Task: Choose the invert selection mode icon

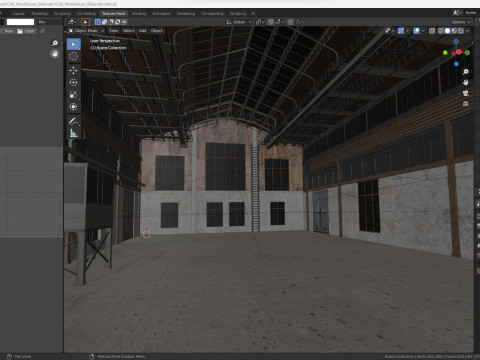Action: pyautogui.click(x=117, y=22)
